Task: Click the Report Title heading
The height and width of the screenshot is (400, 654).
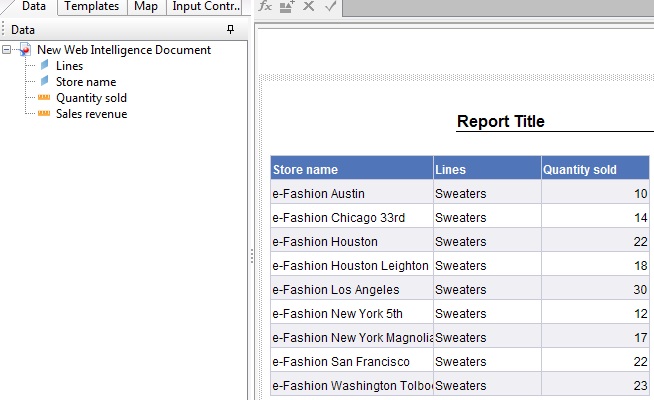Action: (x=501, y=122)
